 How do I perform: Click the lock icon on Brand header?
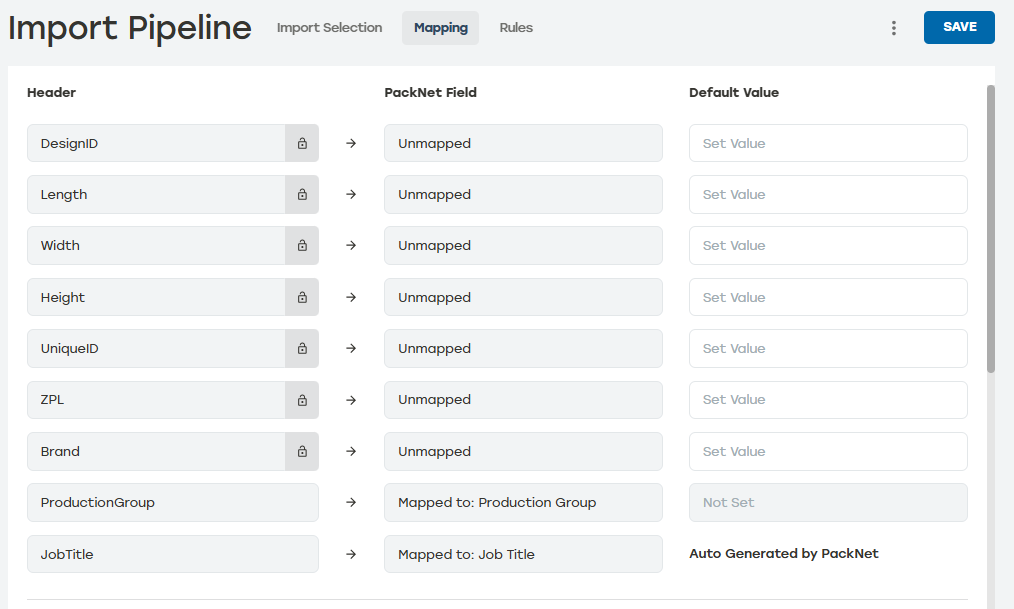[302, 451]
